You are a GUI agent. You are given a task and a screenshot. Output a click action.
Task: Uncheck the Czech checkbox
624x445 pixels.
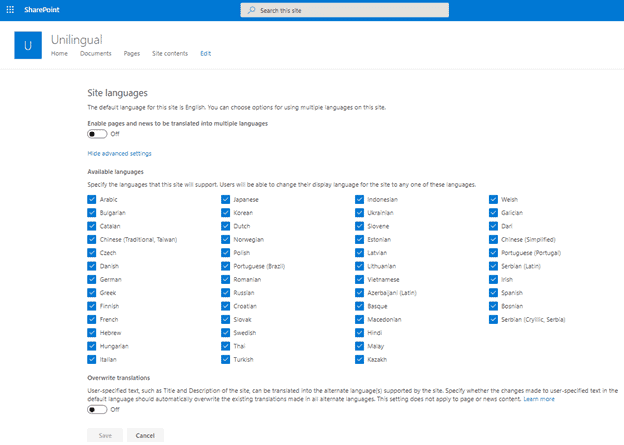point(92,253)
